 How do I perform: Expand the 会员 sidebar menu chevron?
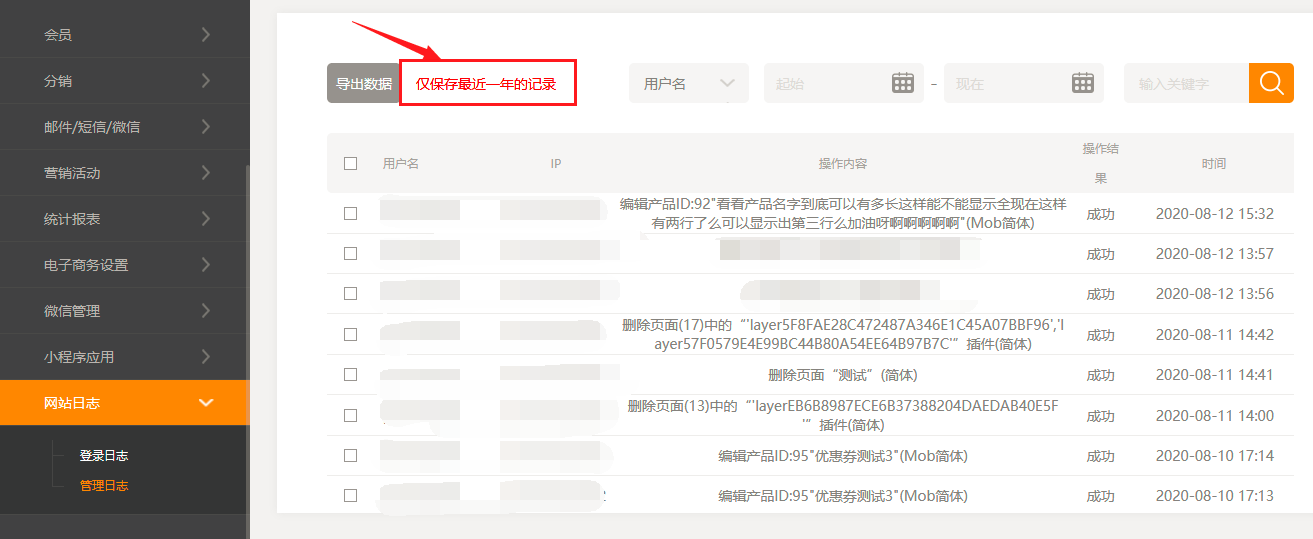click(x=205, y=35)
